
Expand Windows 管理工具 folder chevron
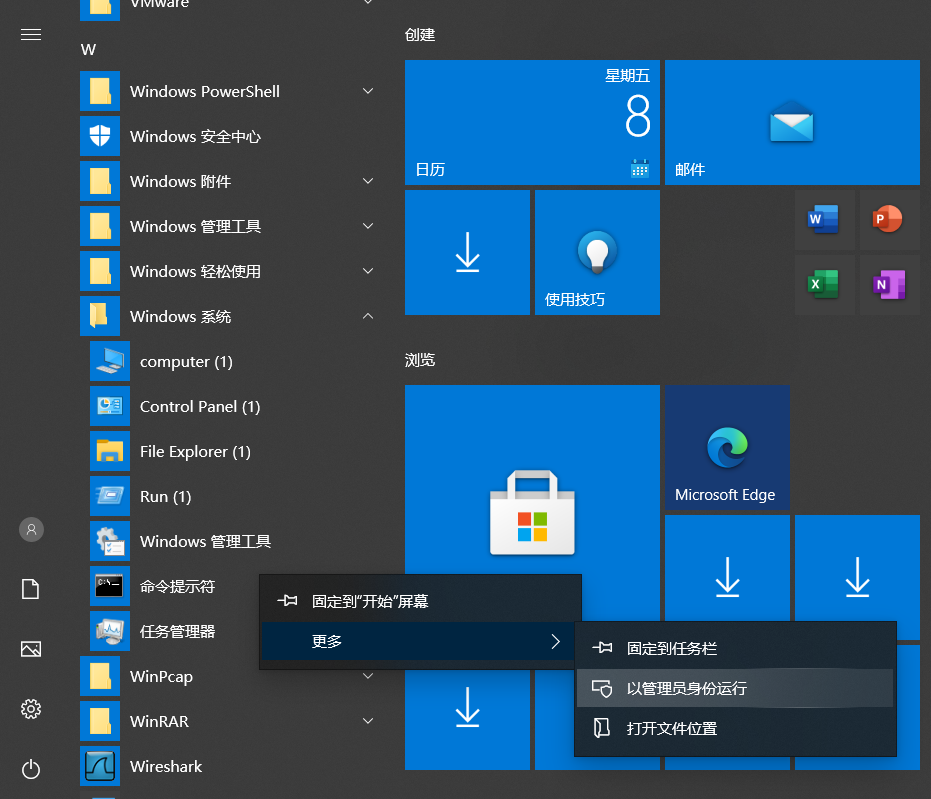[368, 226]
